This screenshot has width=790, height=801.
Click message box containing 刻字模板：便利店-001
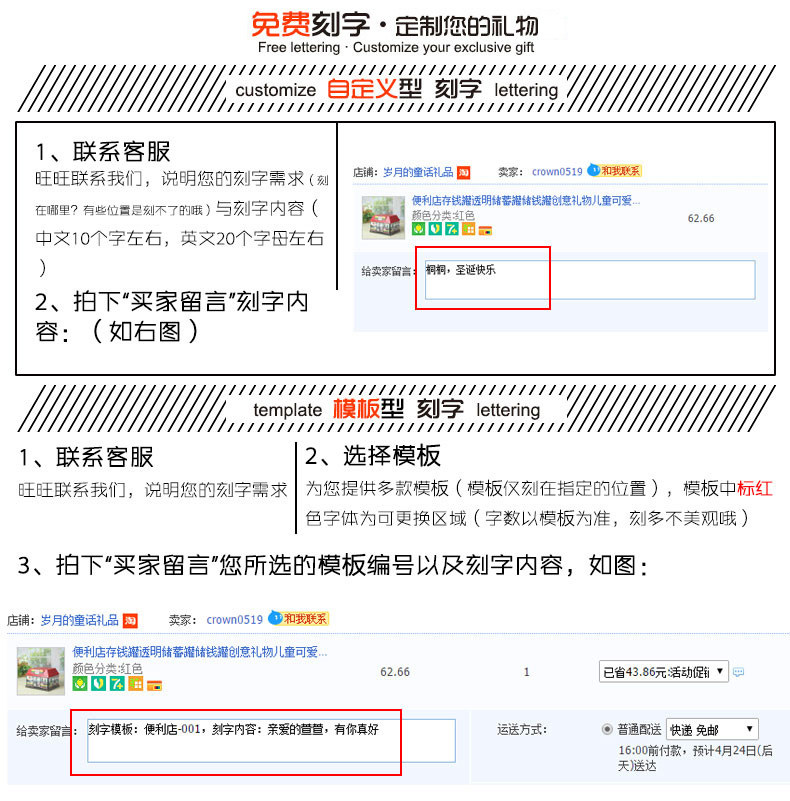click(271, 741)
